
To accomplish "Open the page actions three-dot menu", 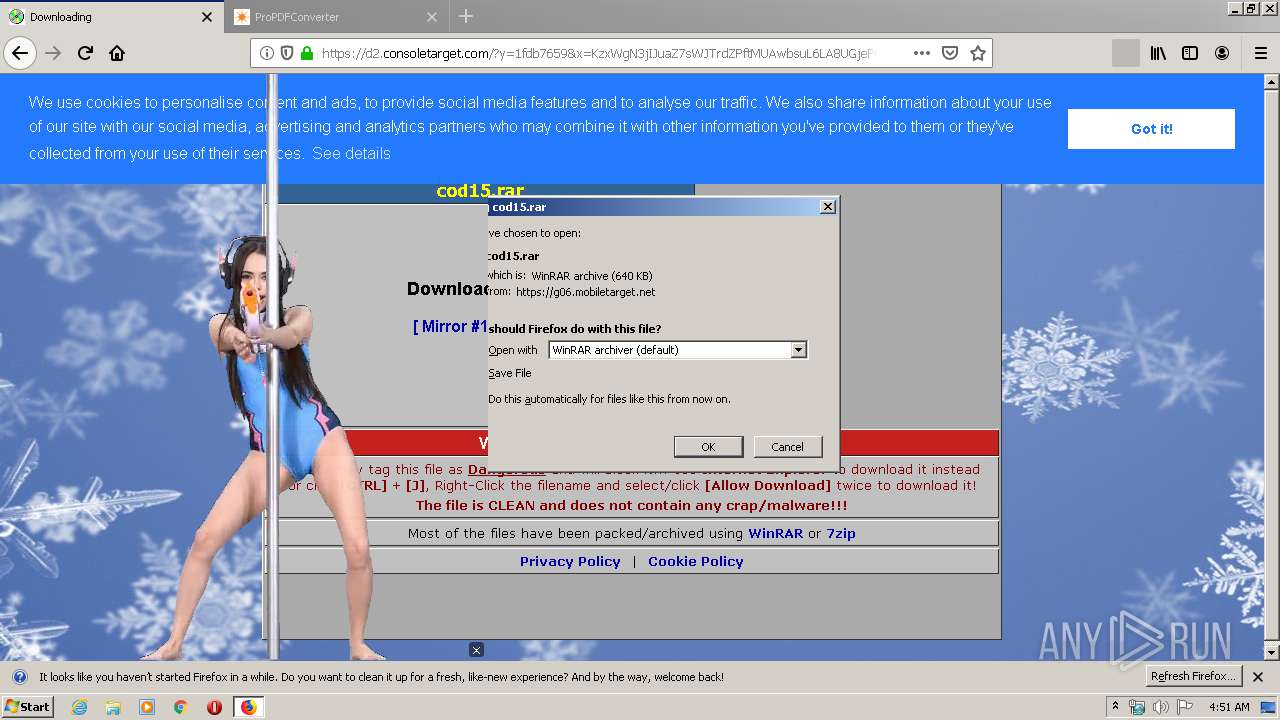I will pos(922,53).
